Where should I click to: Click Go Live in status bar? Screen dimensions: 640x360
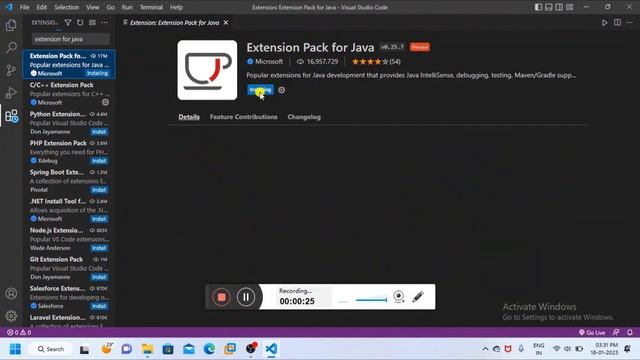(592, 332)
